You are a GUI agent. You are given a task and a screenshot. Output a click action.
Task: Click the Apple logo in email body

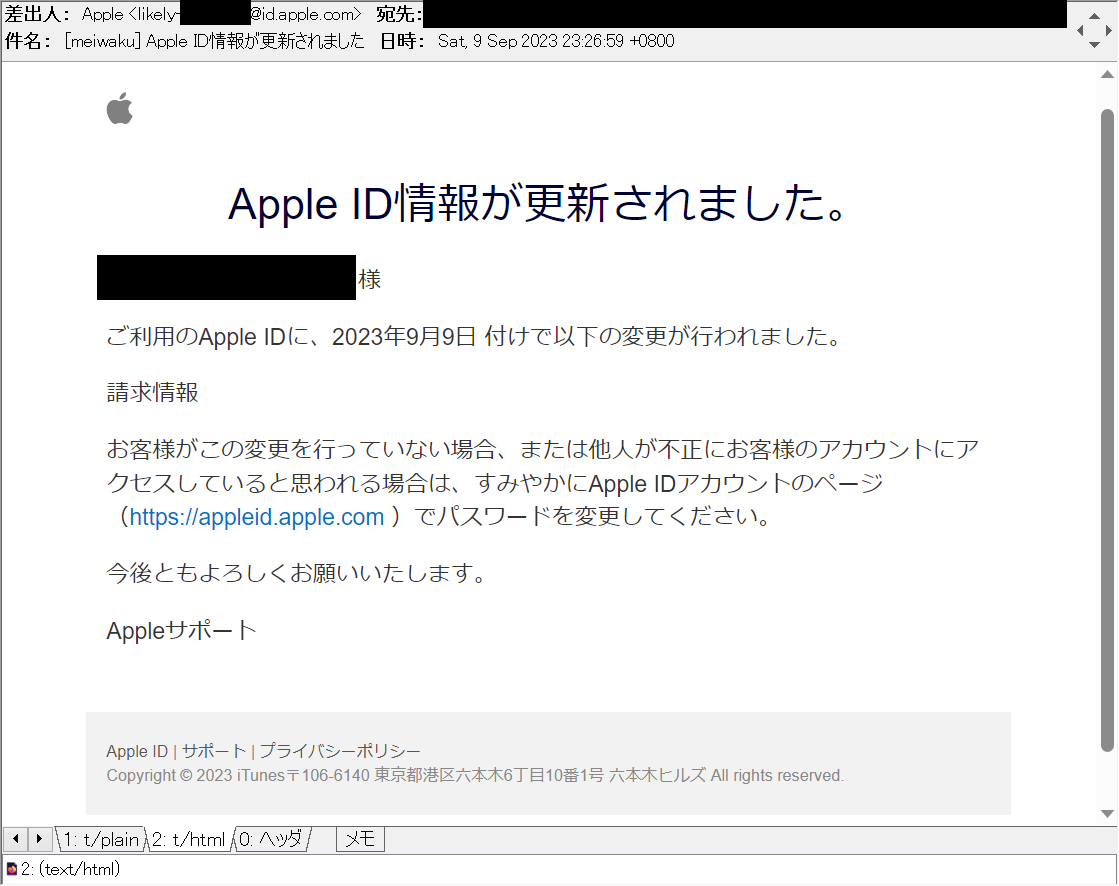pyautogui.click(x=120, y=108)
